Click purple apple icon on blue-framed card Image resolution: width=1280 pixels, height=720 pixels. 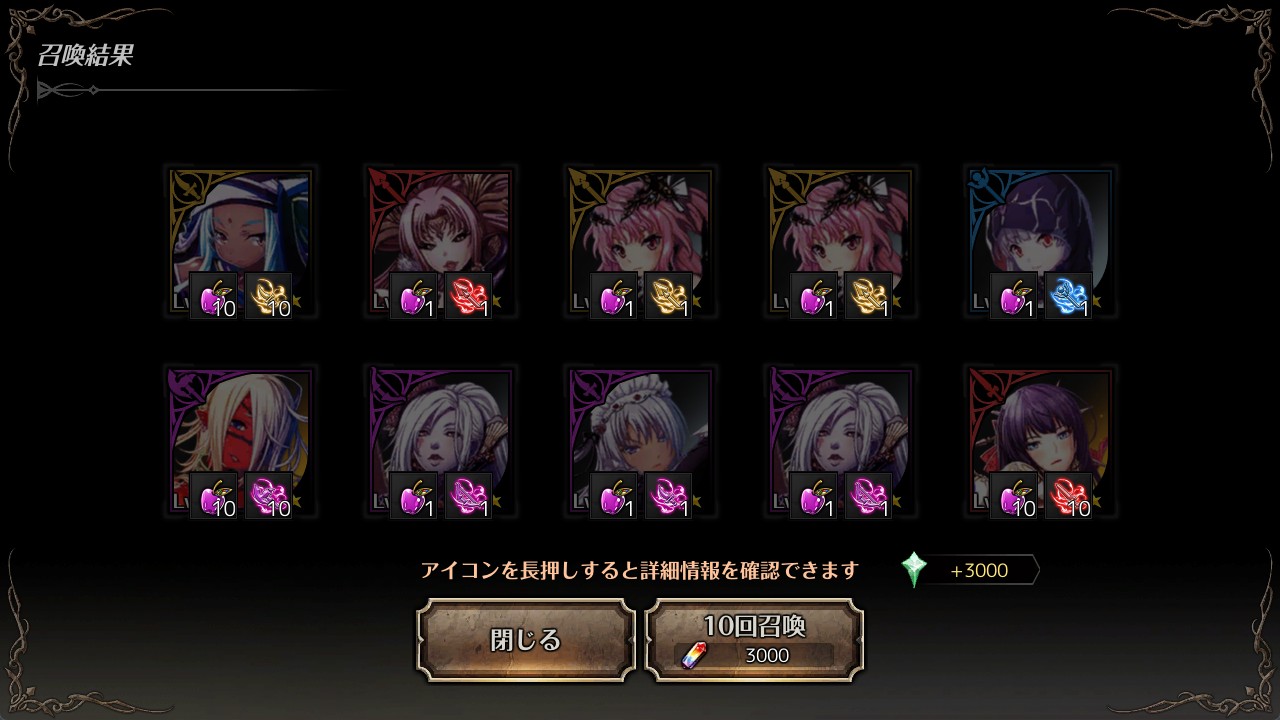[x=1014, y=296]
